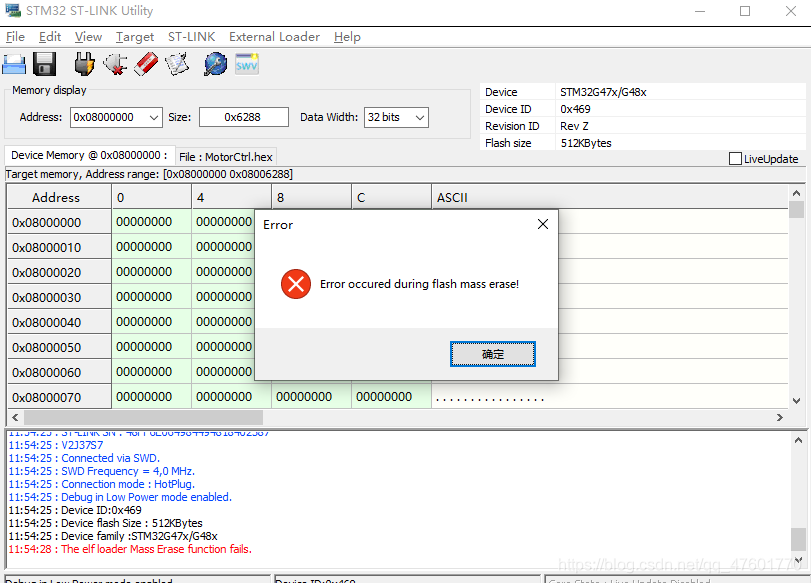The width and height of the screenshot is (811, 583).
Task: Maximize the ST-LINK Utility window
Action: click(745, 11)
